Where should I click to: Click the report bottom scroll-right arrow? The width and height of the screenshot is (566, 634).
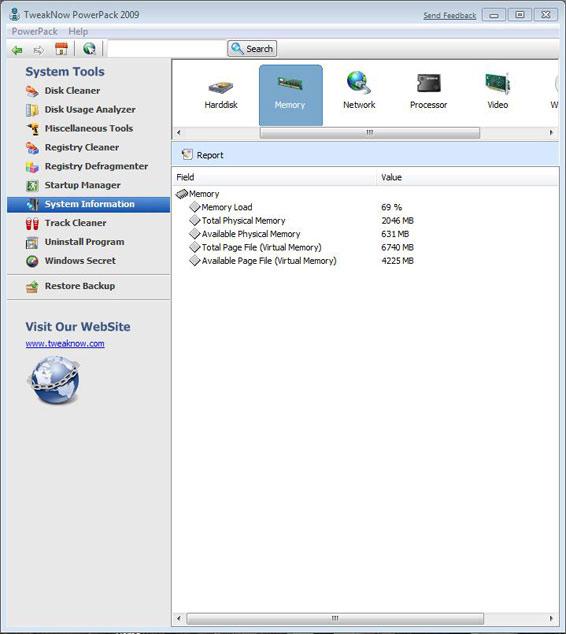tap(551, 619)
